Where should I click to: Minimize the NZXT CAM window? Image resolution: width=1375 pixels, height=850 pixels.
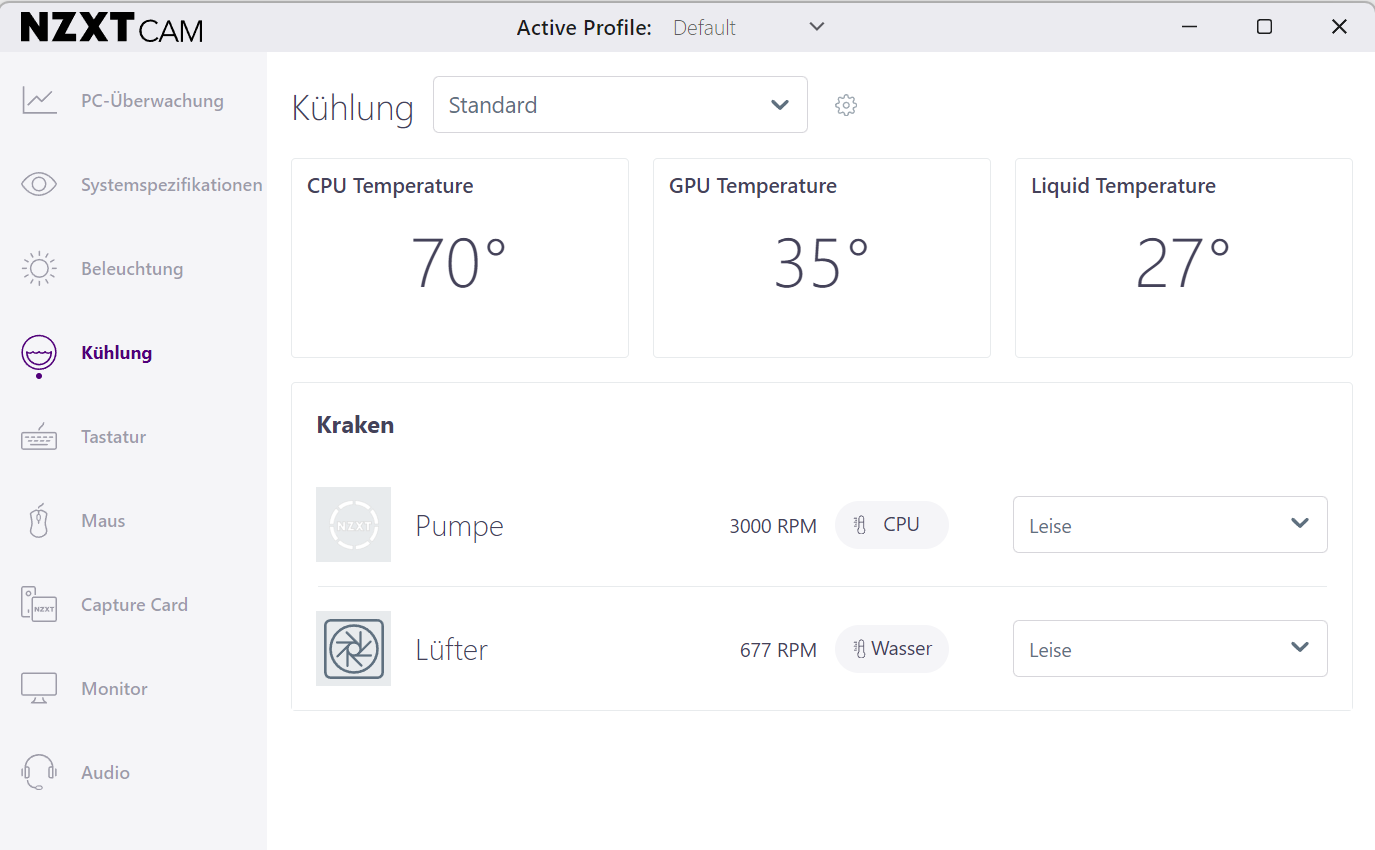click(1189, 27)
